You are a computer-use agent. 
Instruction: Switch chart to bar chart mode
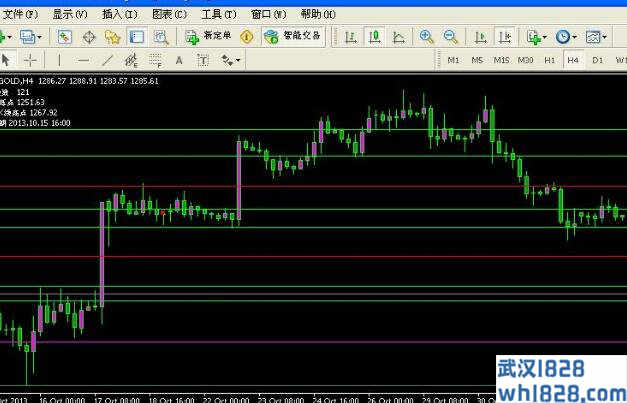(351, 37)
